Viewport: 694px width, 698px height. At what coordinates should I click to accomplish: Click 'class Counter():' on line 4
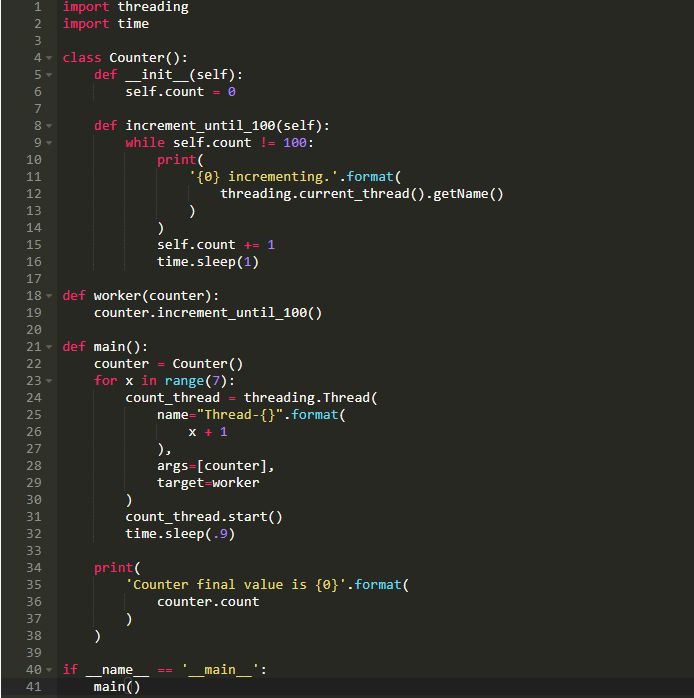125,58
